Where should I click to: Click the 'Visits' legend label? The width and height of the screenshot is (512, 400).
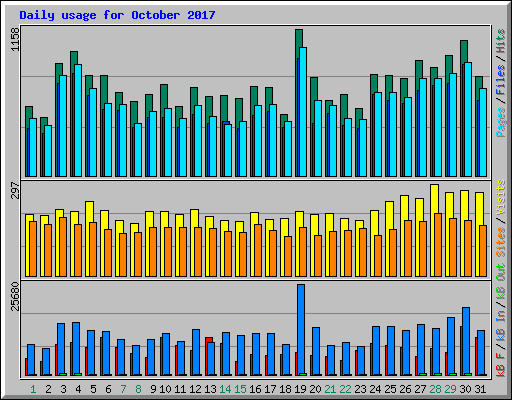(501, 197)
